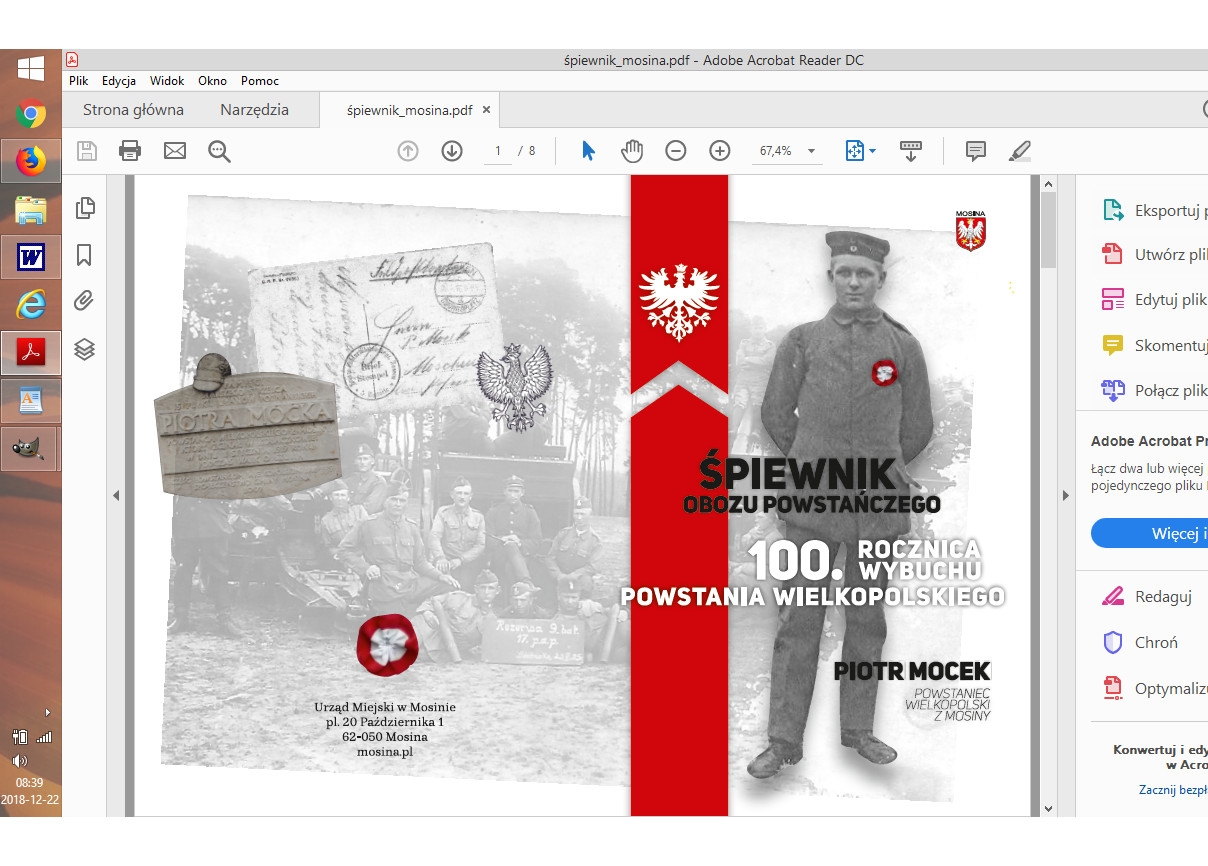Switch to the Narzędzia tab

(x=254, y=110)
